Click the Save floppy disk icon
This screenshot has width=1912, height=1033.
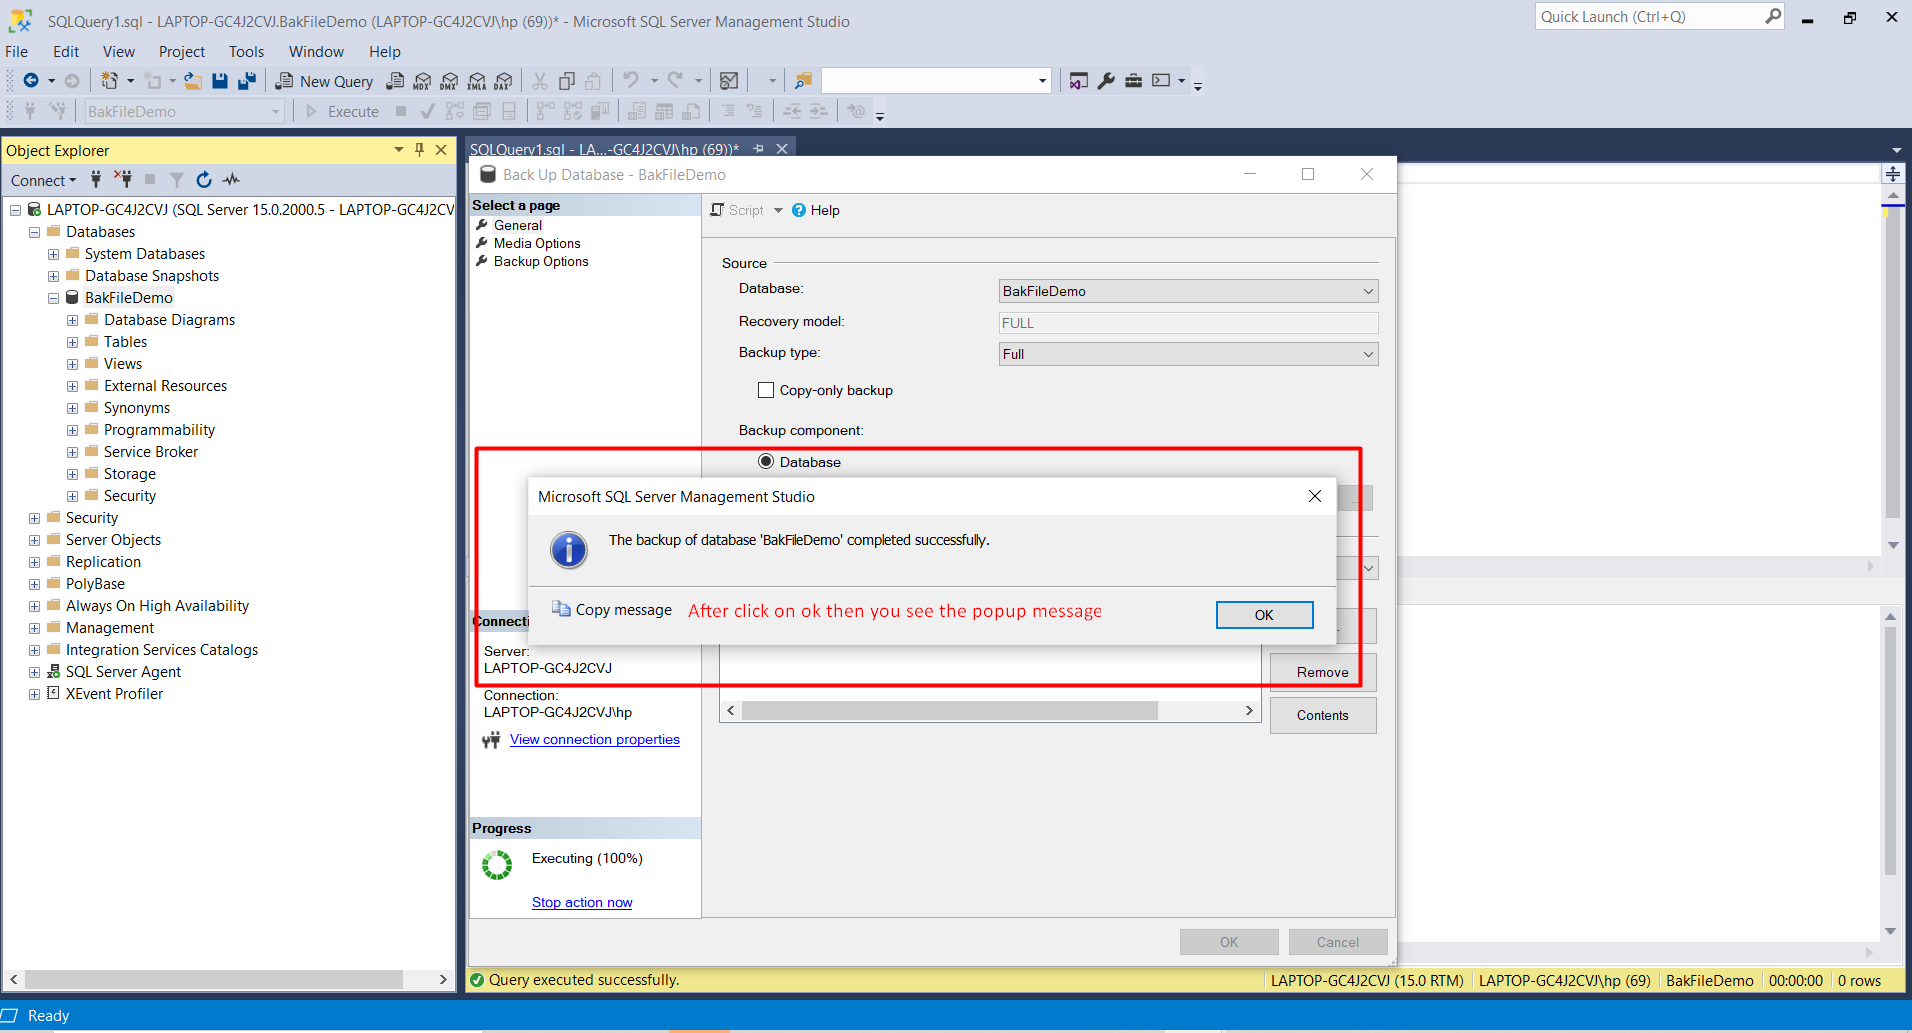tap(220, 81)
